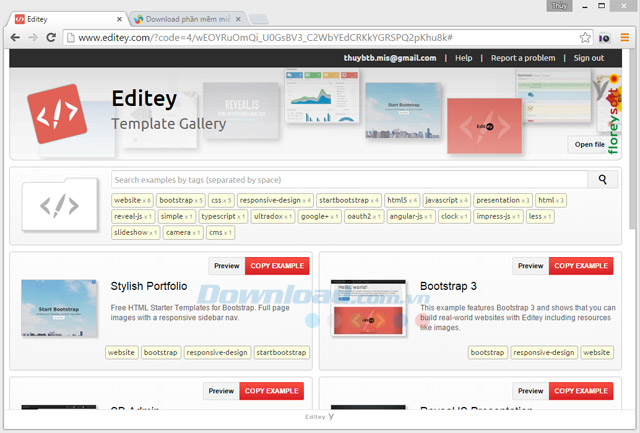Open a new tab
The width and height of the screenshot is (640, 433).
point(258,19)
